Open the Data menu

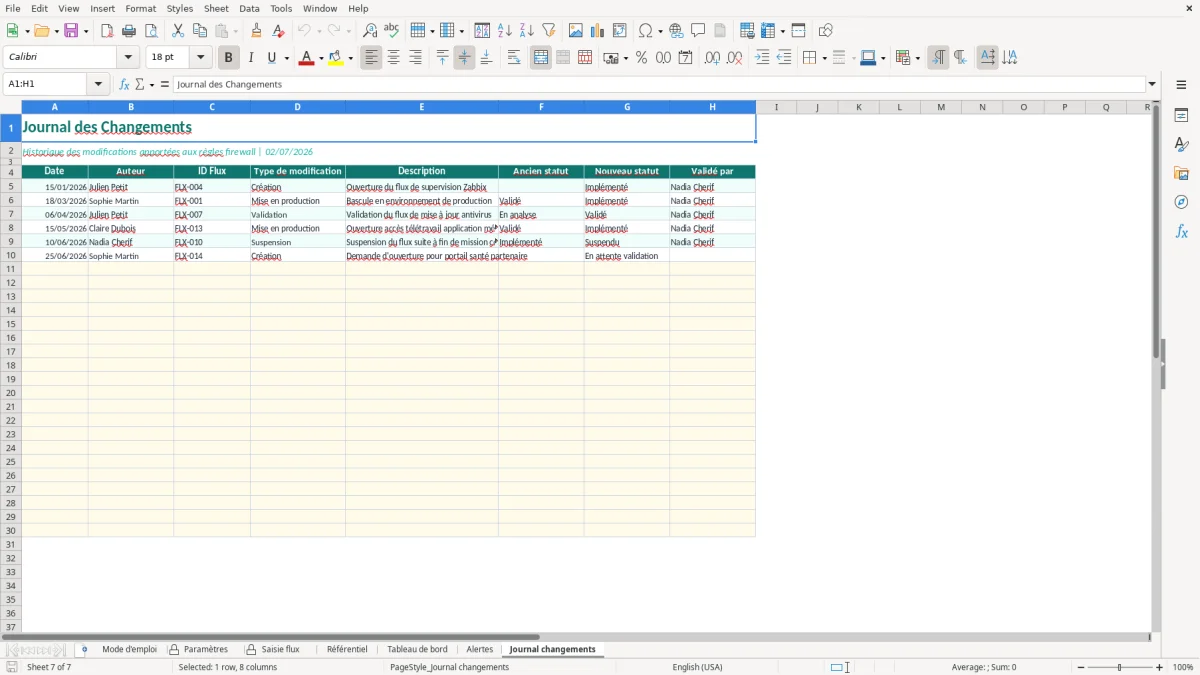(249, 8)
